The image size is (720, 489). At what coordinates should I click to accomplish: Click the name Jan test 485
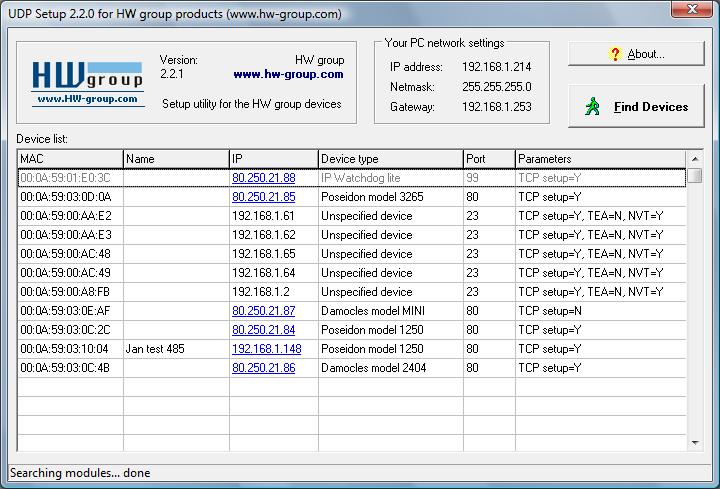155,349
